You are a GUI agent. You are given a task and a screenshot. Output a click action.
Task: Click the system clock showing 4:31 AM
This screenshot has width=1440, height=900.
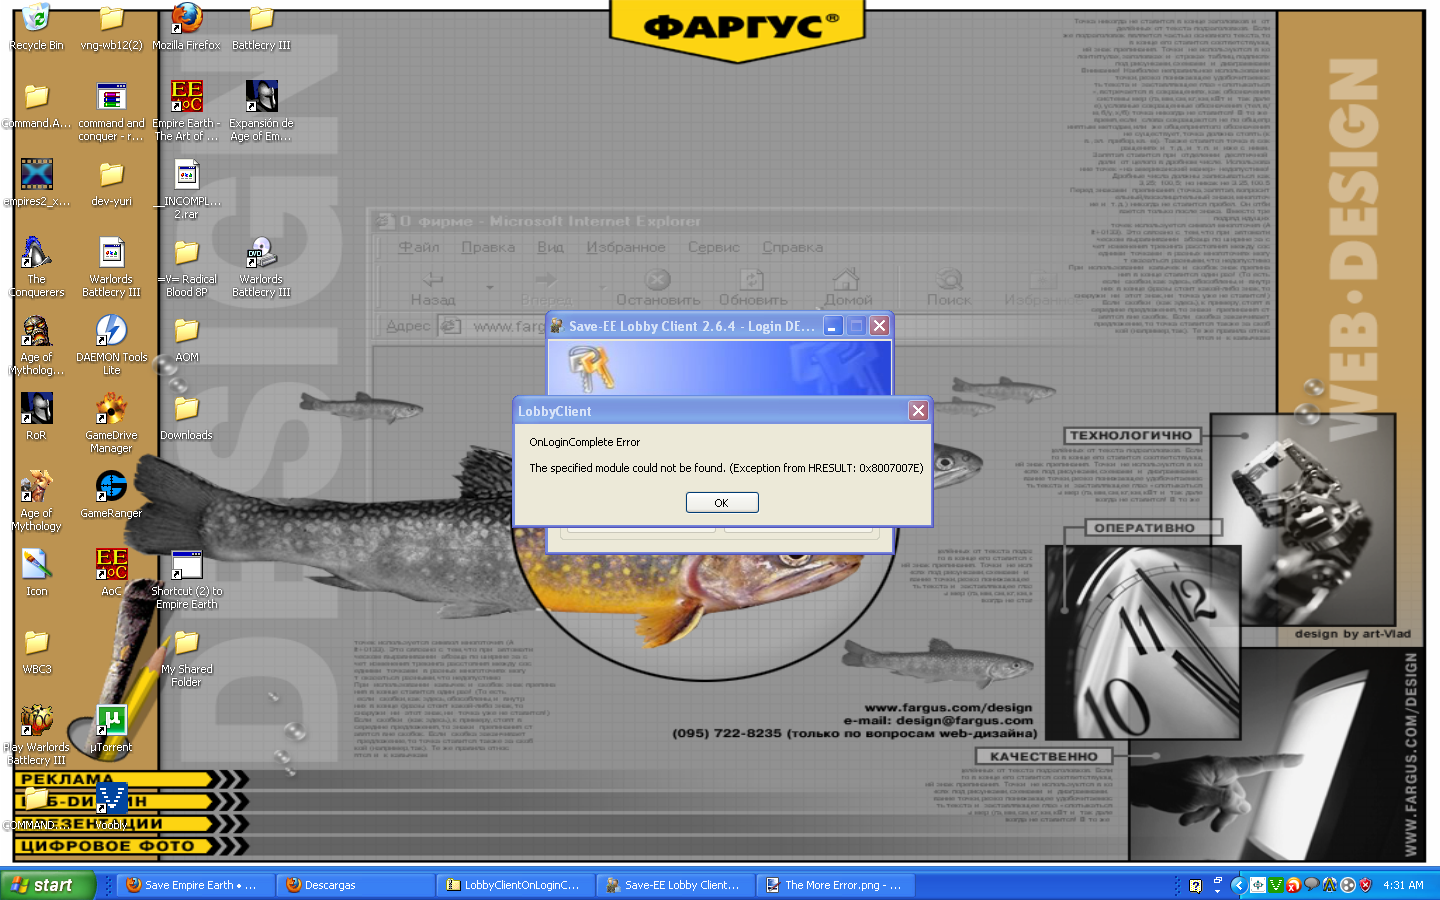point(1403,885)
